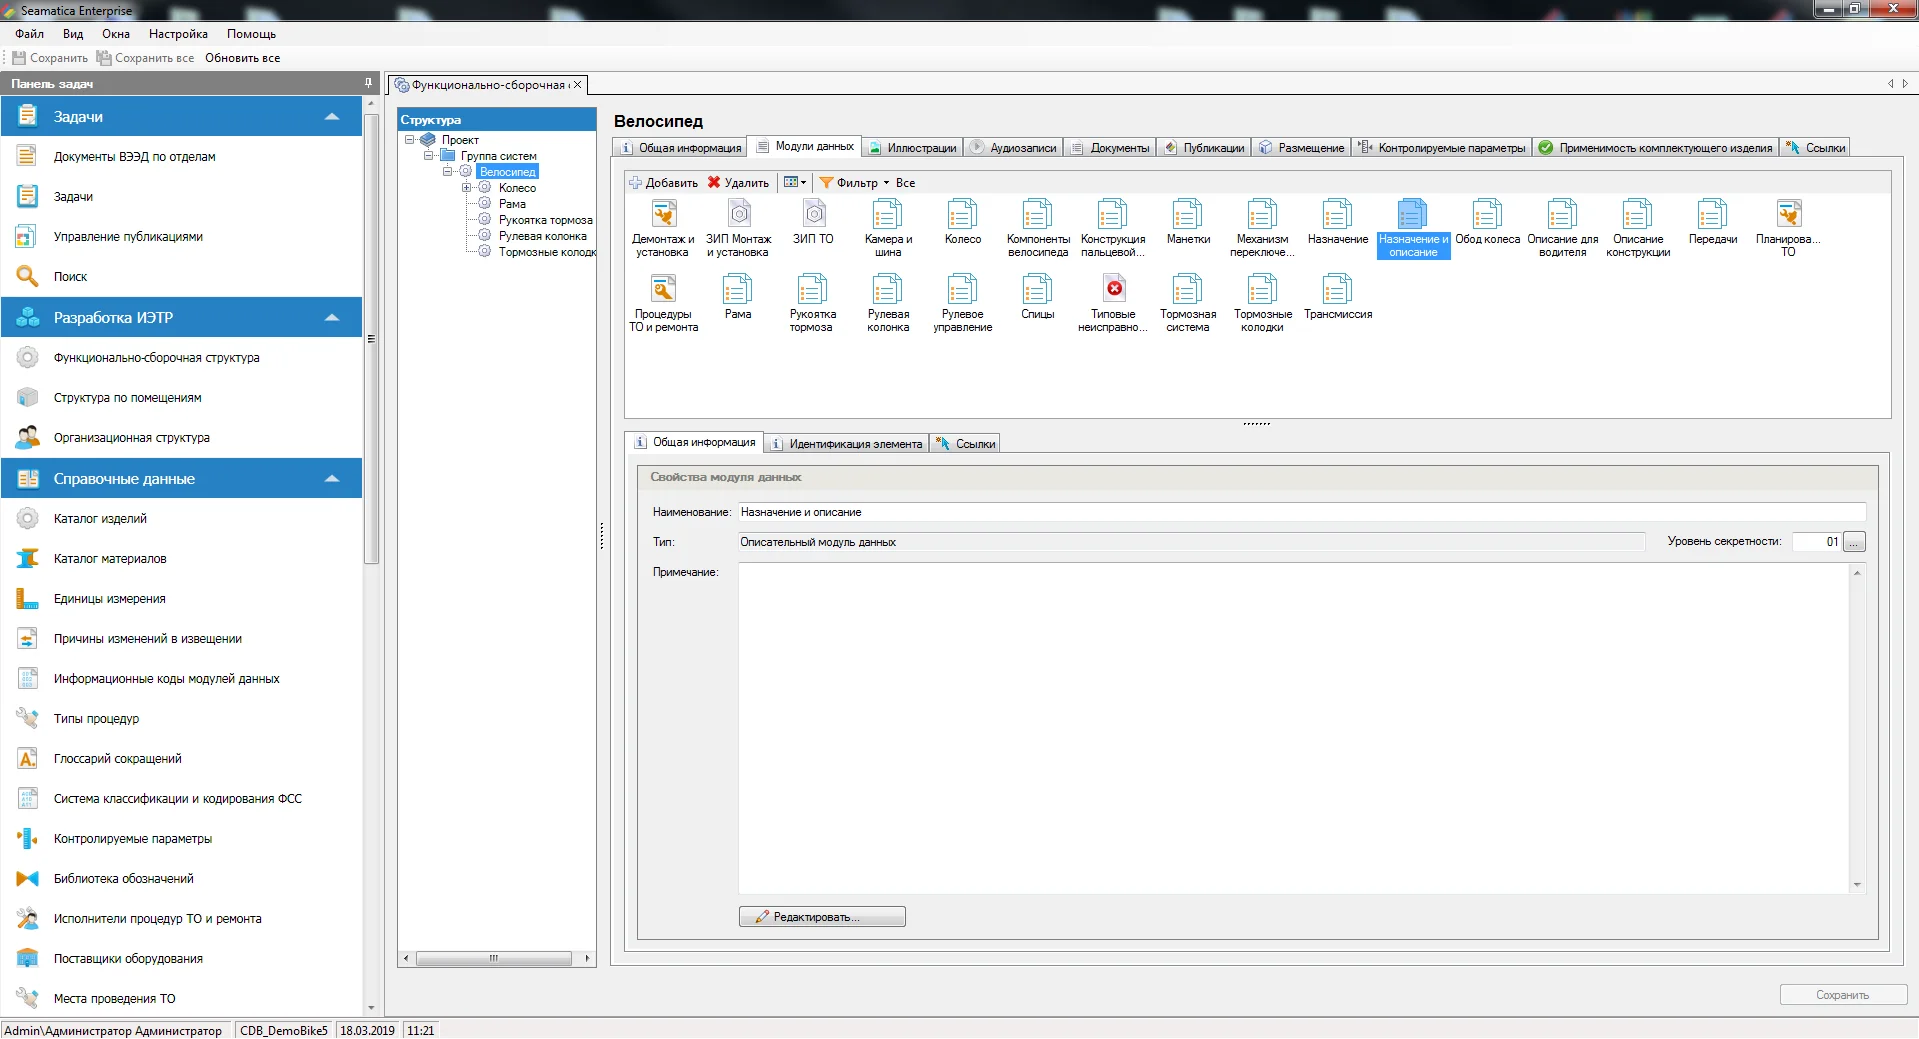Collapse the Проект tree node
Image resolution: width=1919 pixels, height=1039 pixels.
(409, 140)
